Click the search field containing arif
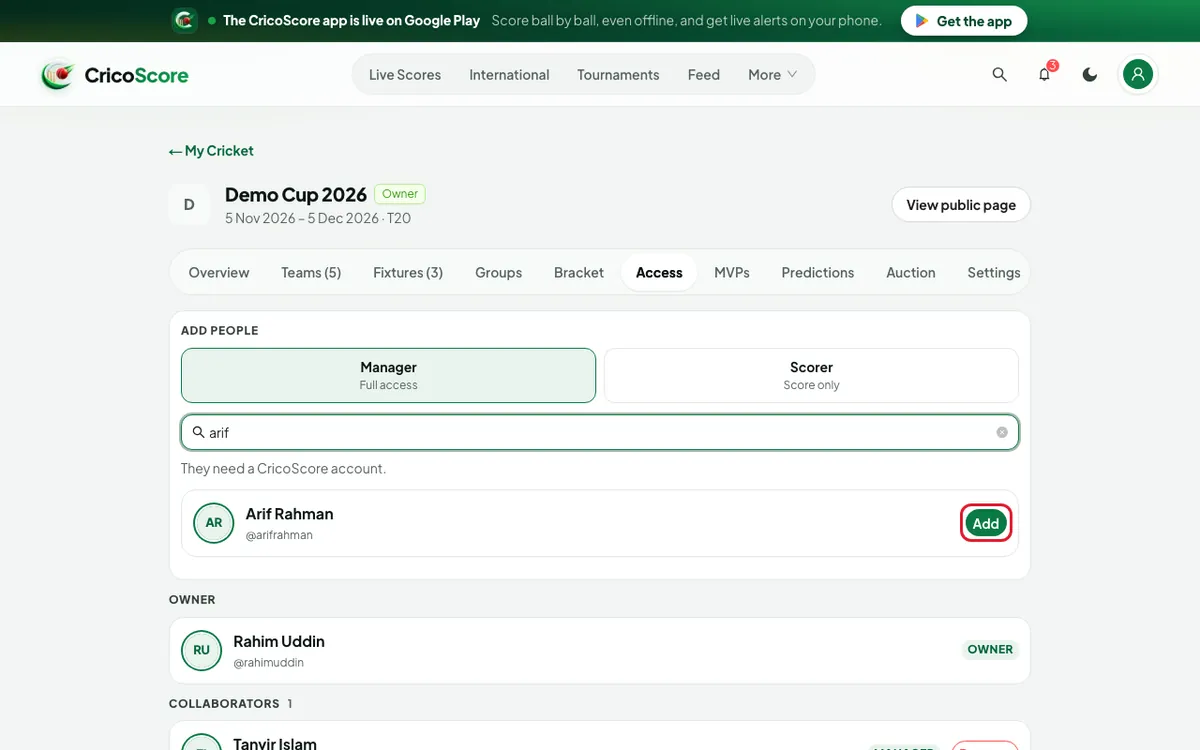 [x=600, y=432]
